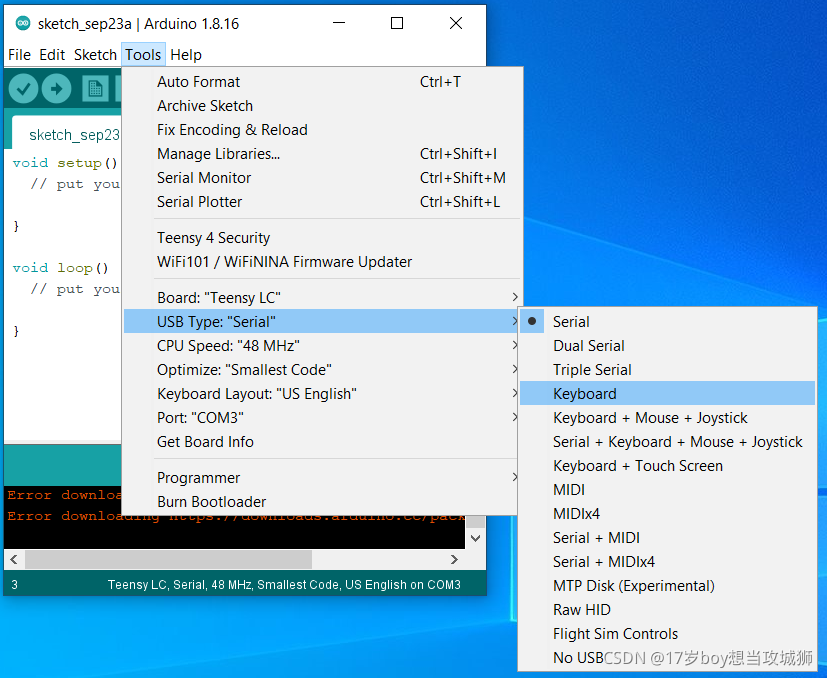Expand the Board: "Teensy LC" submenu
This screenshot has height=678, width=827.
(x=321, y=298)
